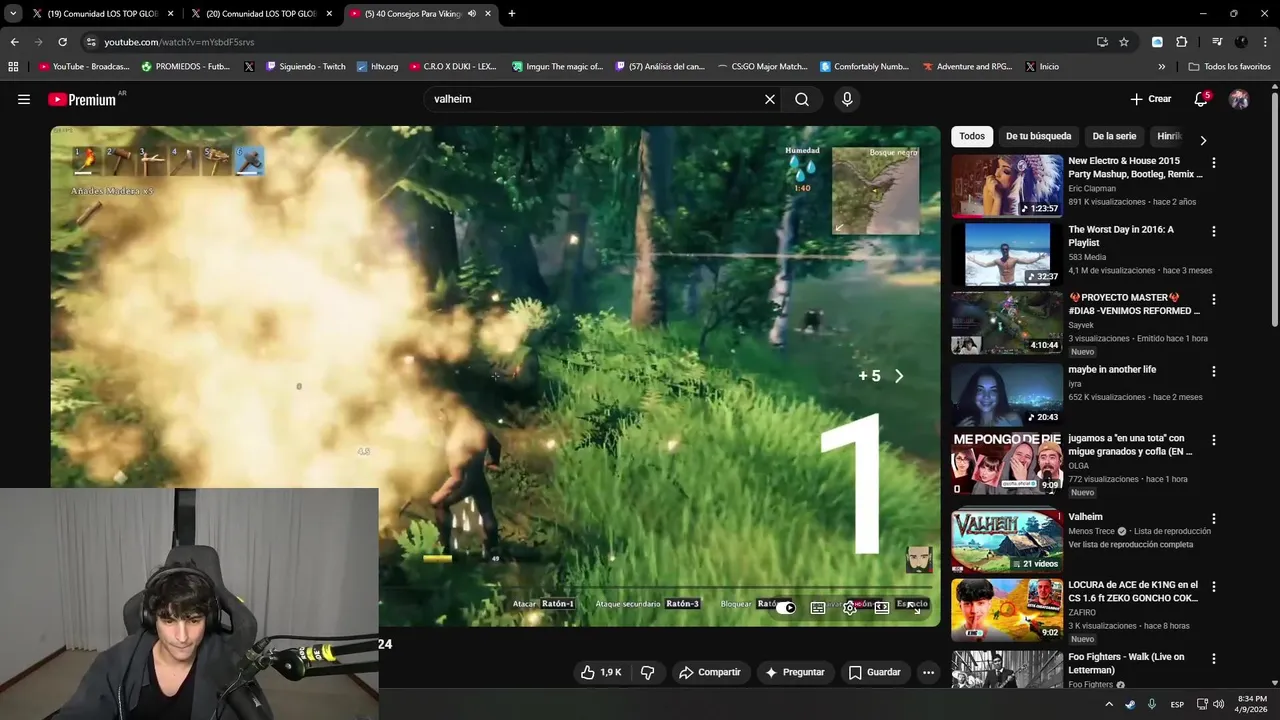
Task: Open New Electro & House 2015 thumbnail
Action: click(x=1007, y=185)
